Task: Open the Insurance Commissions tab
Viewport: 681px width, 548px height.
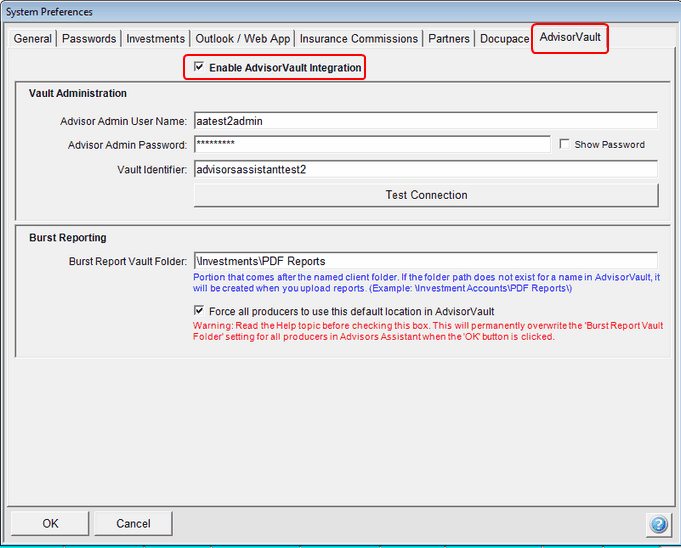Action: [359, 39]
